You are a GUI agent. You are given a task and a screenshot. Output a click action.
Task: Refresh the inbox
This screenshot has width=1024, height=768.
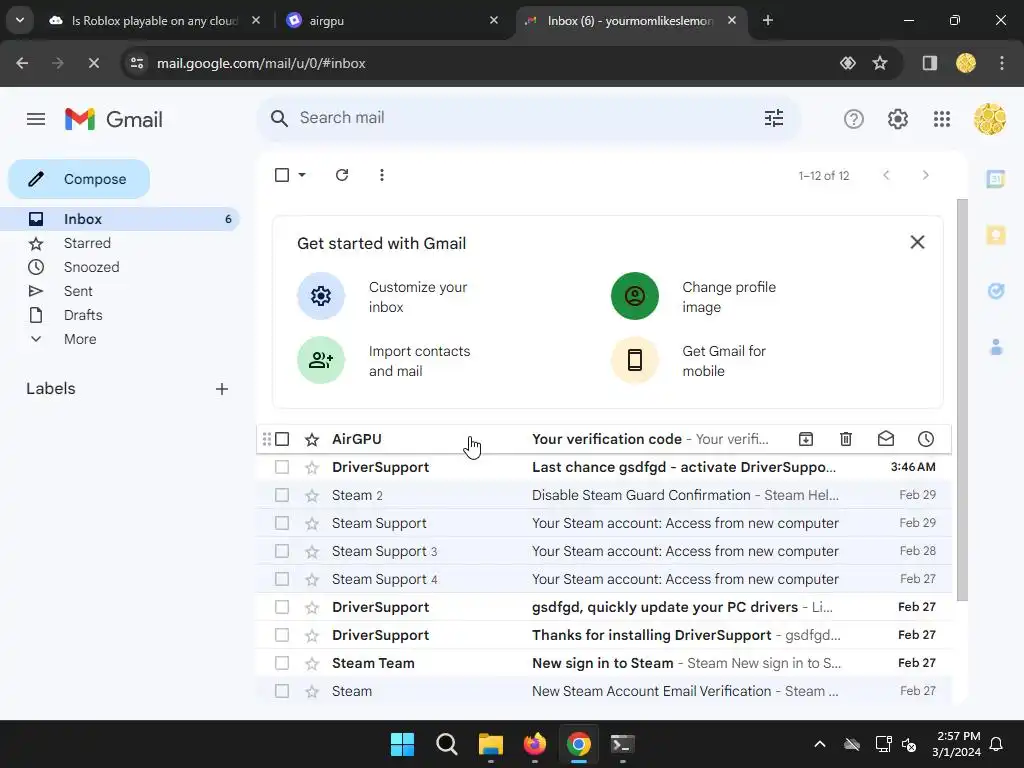(x=342, y=175)
